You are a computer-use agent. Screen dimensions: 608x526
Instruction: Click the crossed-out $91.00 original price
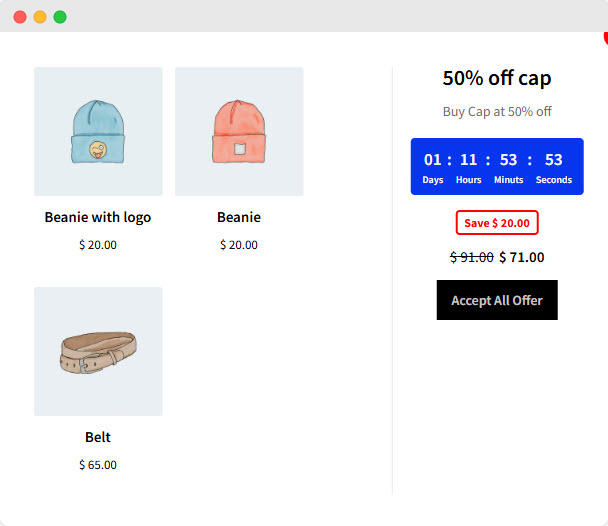(472, 257)
